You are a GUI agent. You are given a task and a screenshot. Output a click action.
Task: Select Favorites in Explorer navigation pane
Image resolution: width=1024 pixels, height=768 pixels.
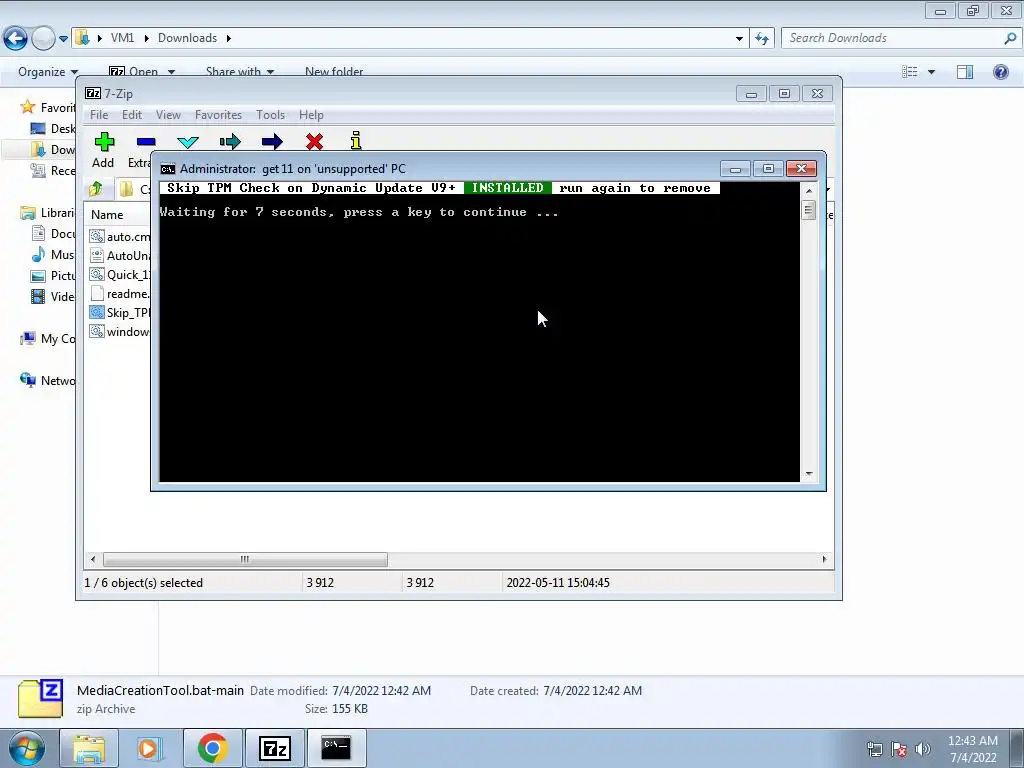tap(48, 107)
